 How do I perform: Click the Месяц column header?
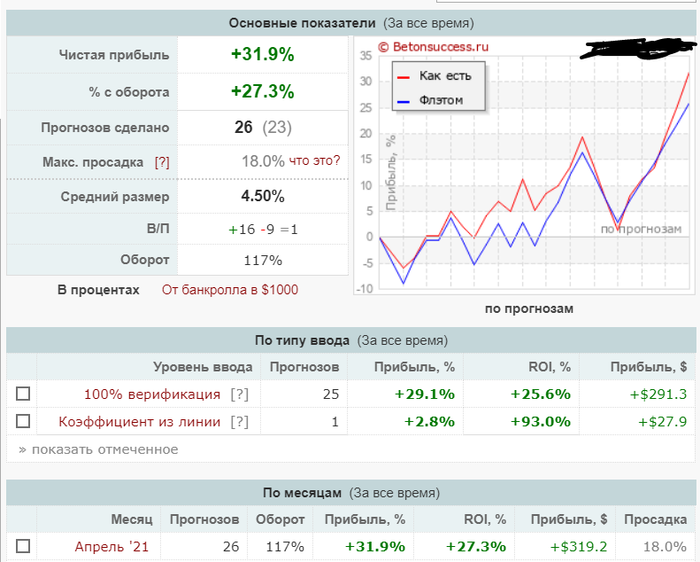[x=132, y=519]
